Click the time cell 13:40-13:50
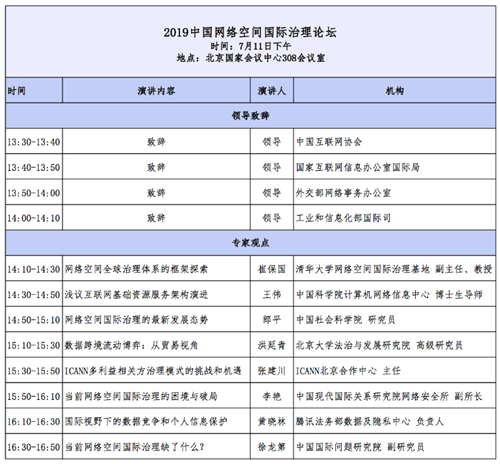 point(34,167)
